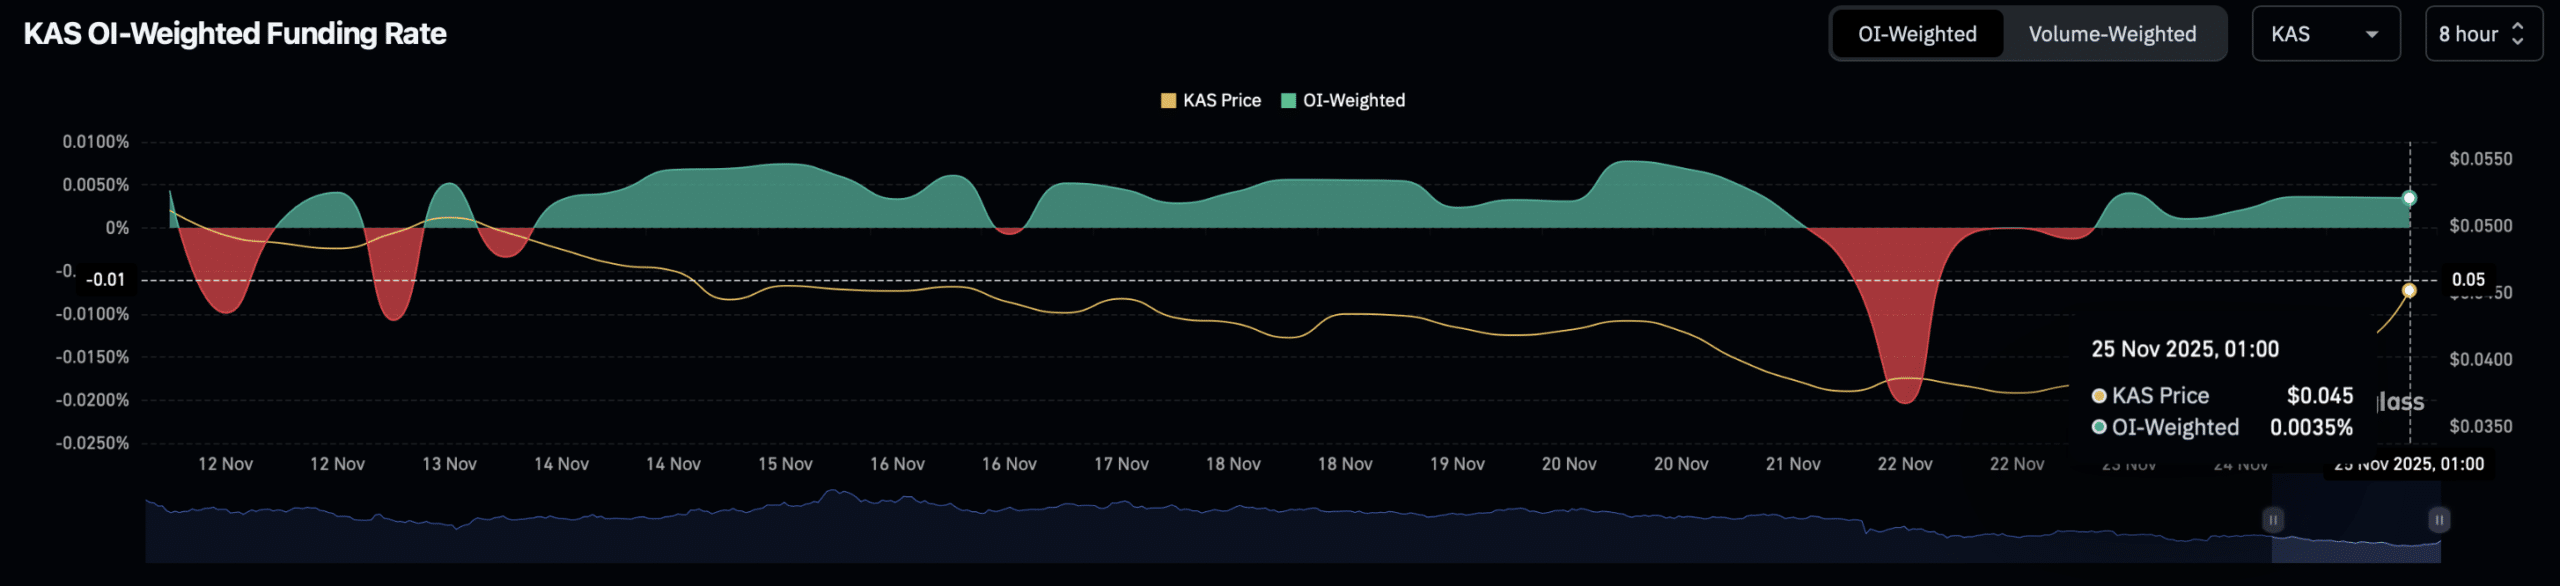
Task: Click the right range slider handle
Action: click(2439, 520)
